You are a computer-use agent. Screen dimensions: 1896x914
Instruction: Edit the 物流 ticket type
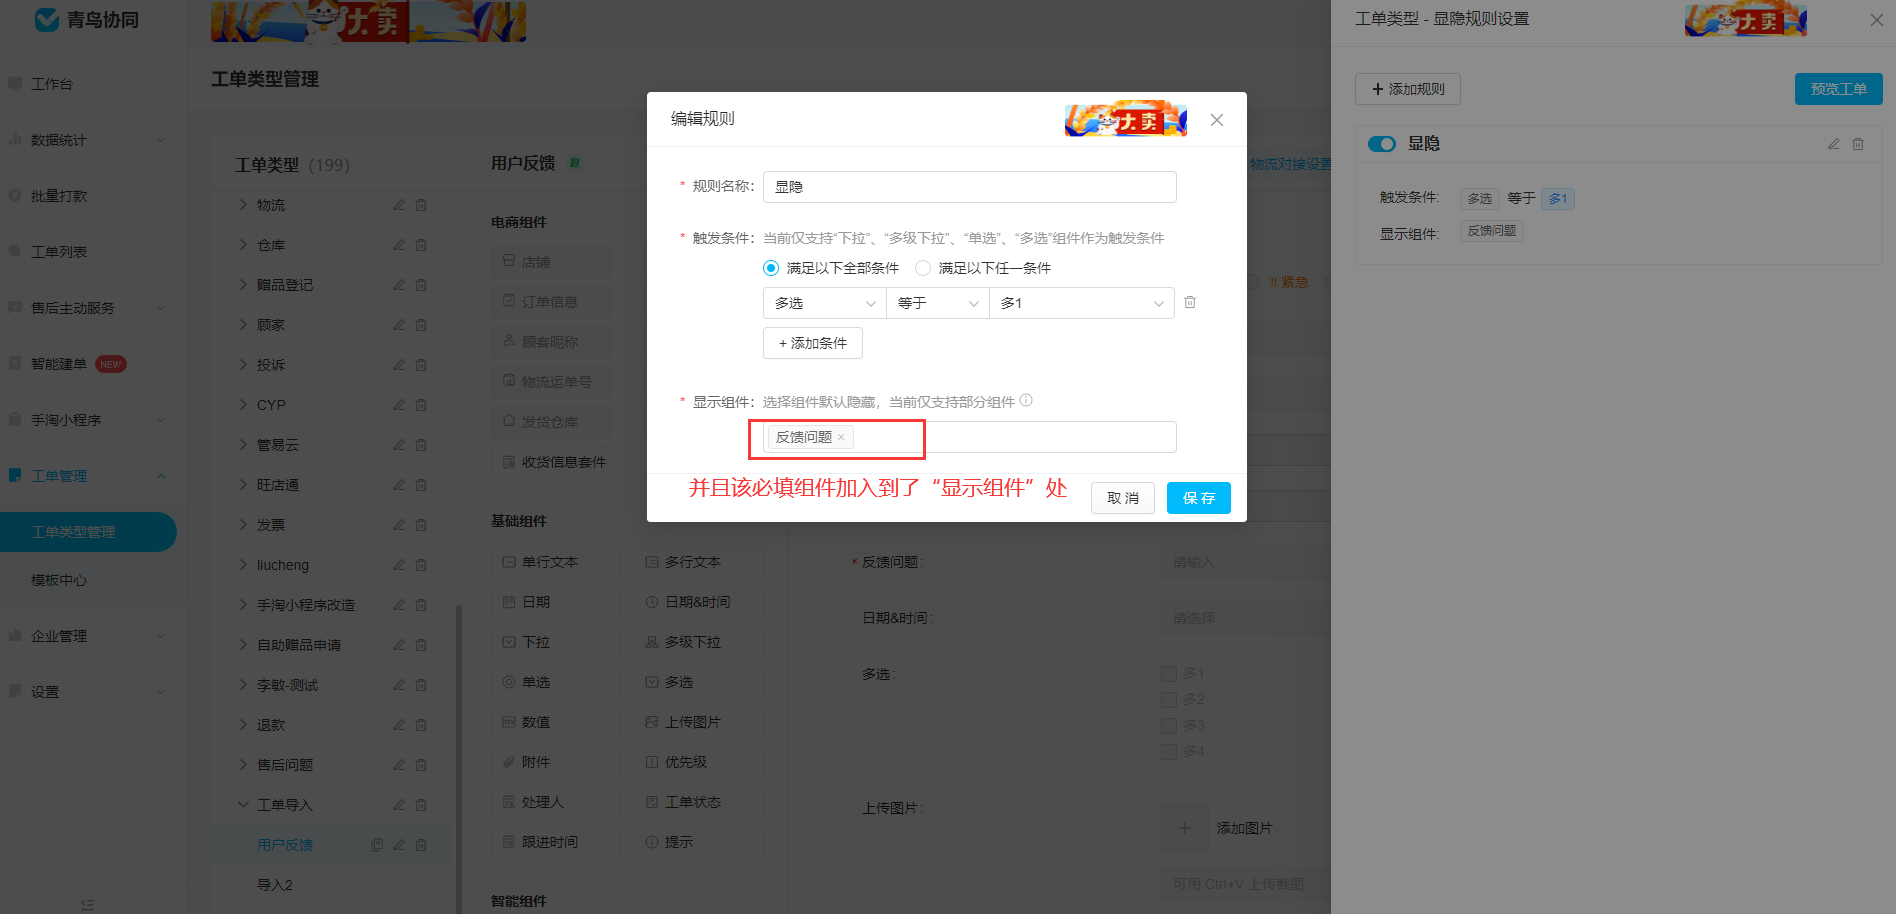(x=399, y=205)
